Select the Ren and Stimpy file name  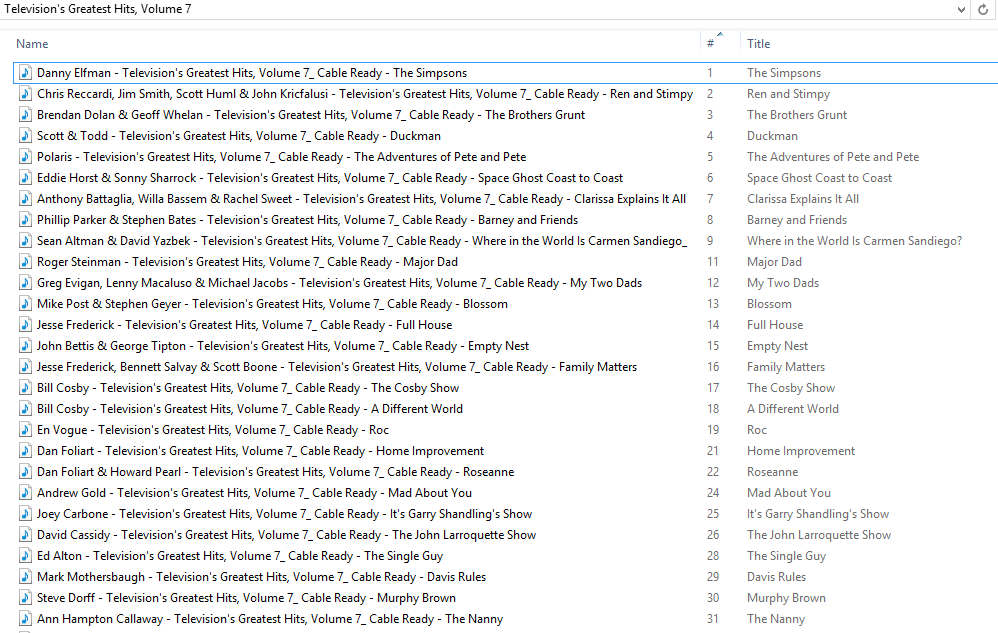point(364,94)
